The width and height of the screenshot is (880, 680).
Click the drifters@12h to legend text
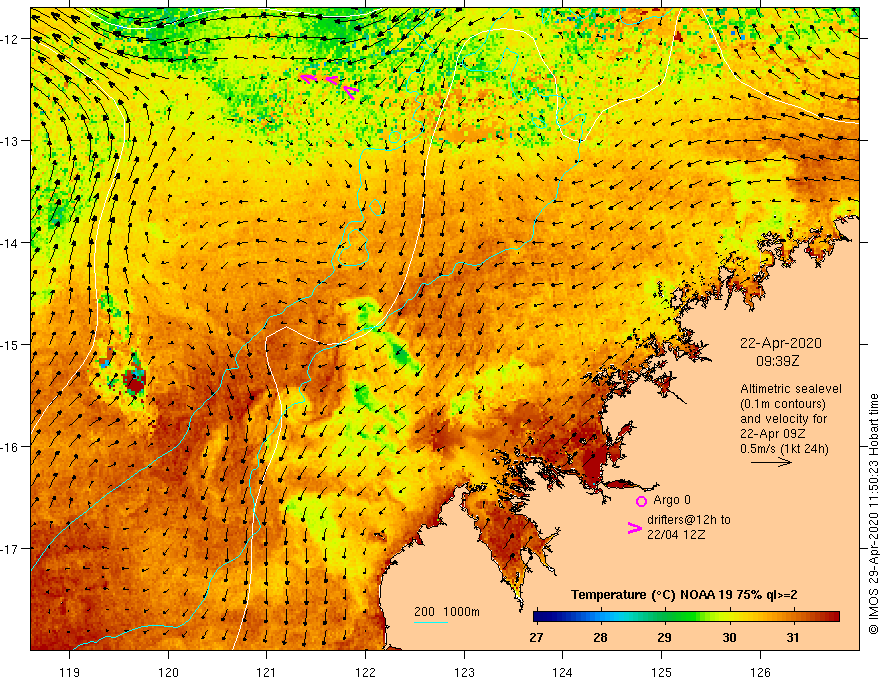[x=689, y=520]
